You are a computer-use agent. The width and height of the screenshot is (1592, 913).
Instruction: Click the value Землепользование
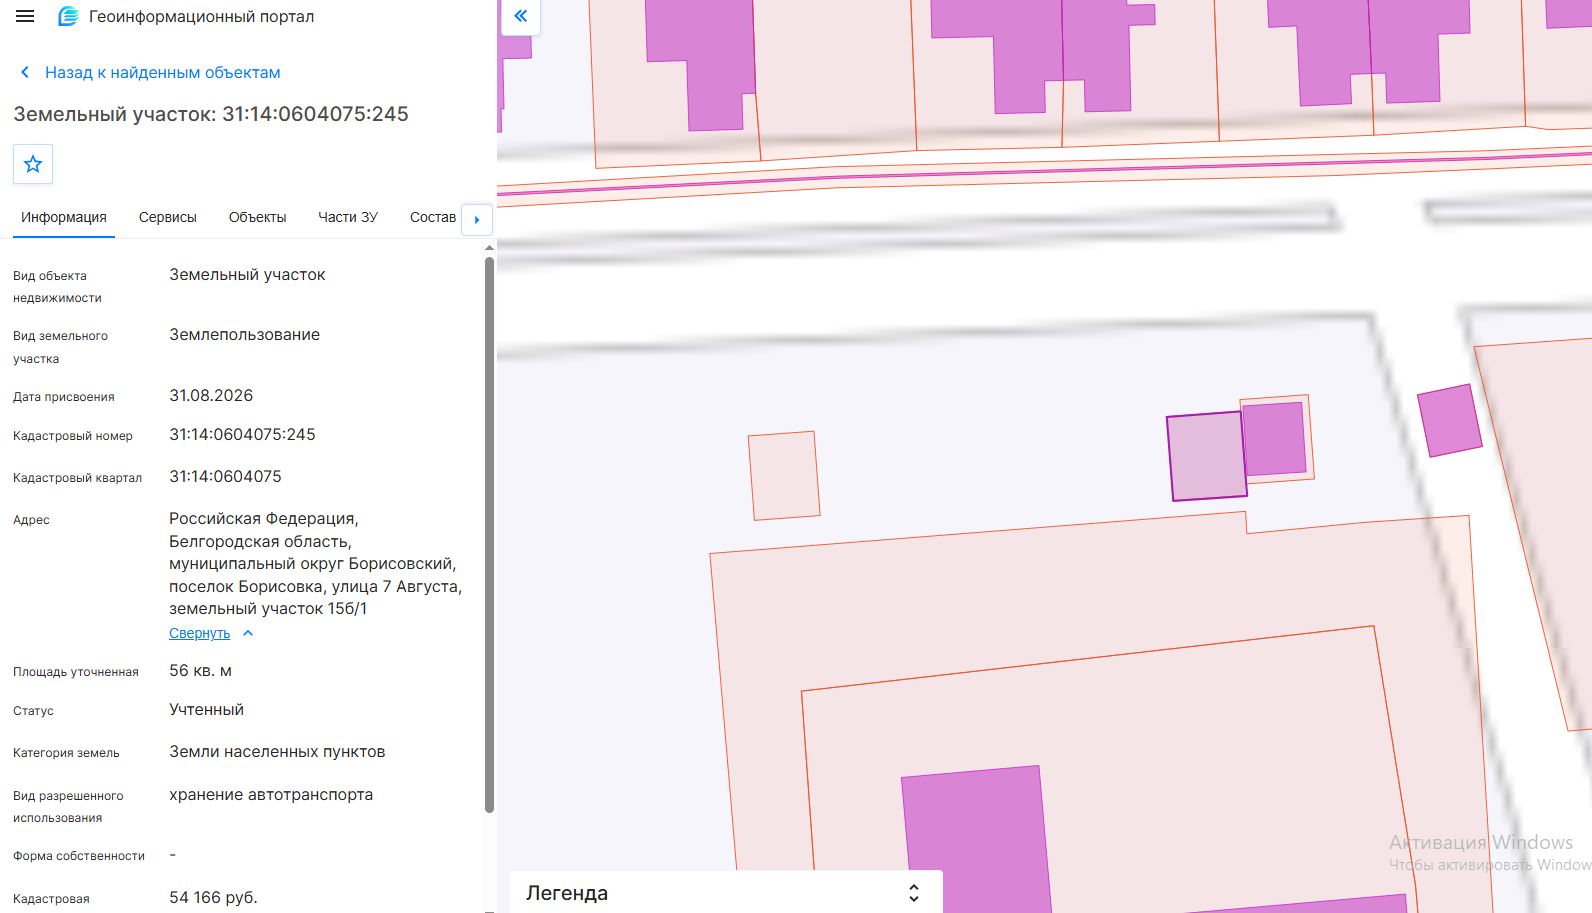(244, 334)
